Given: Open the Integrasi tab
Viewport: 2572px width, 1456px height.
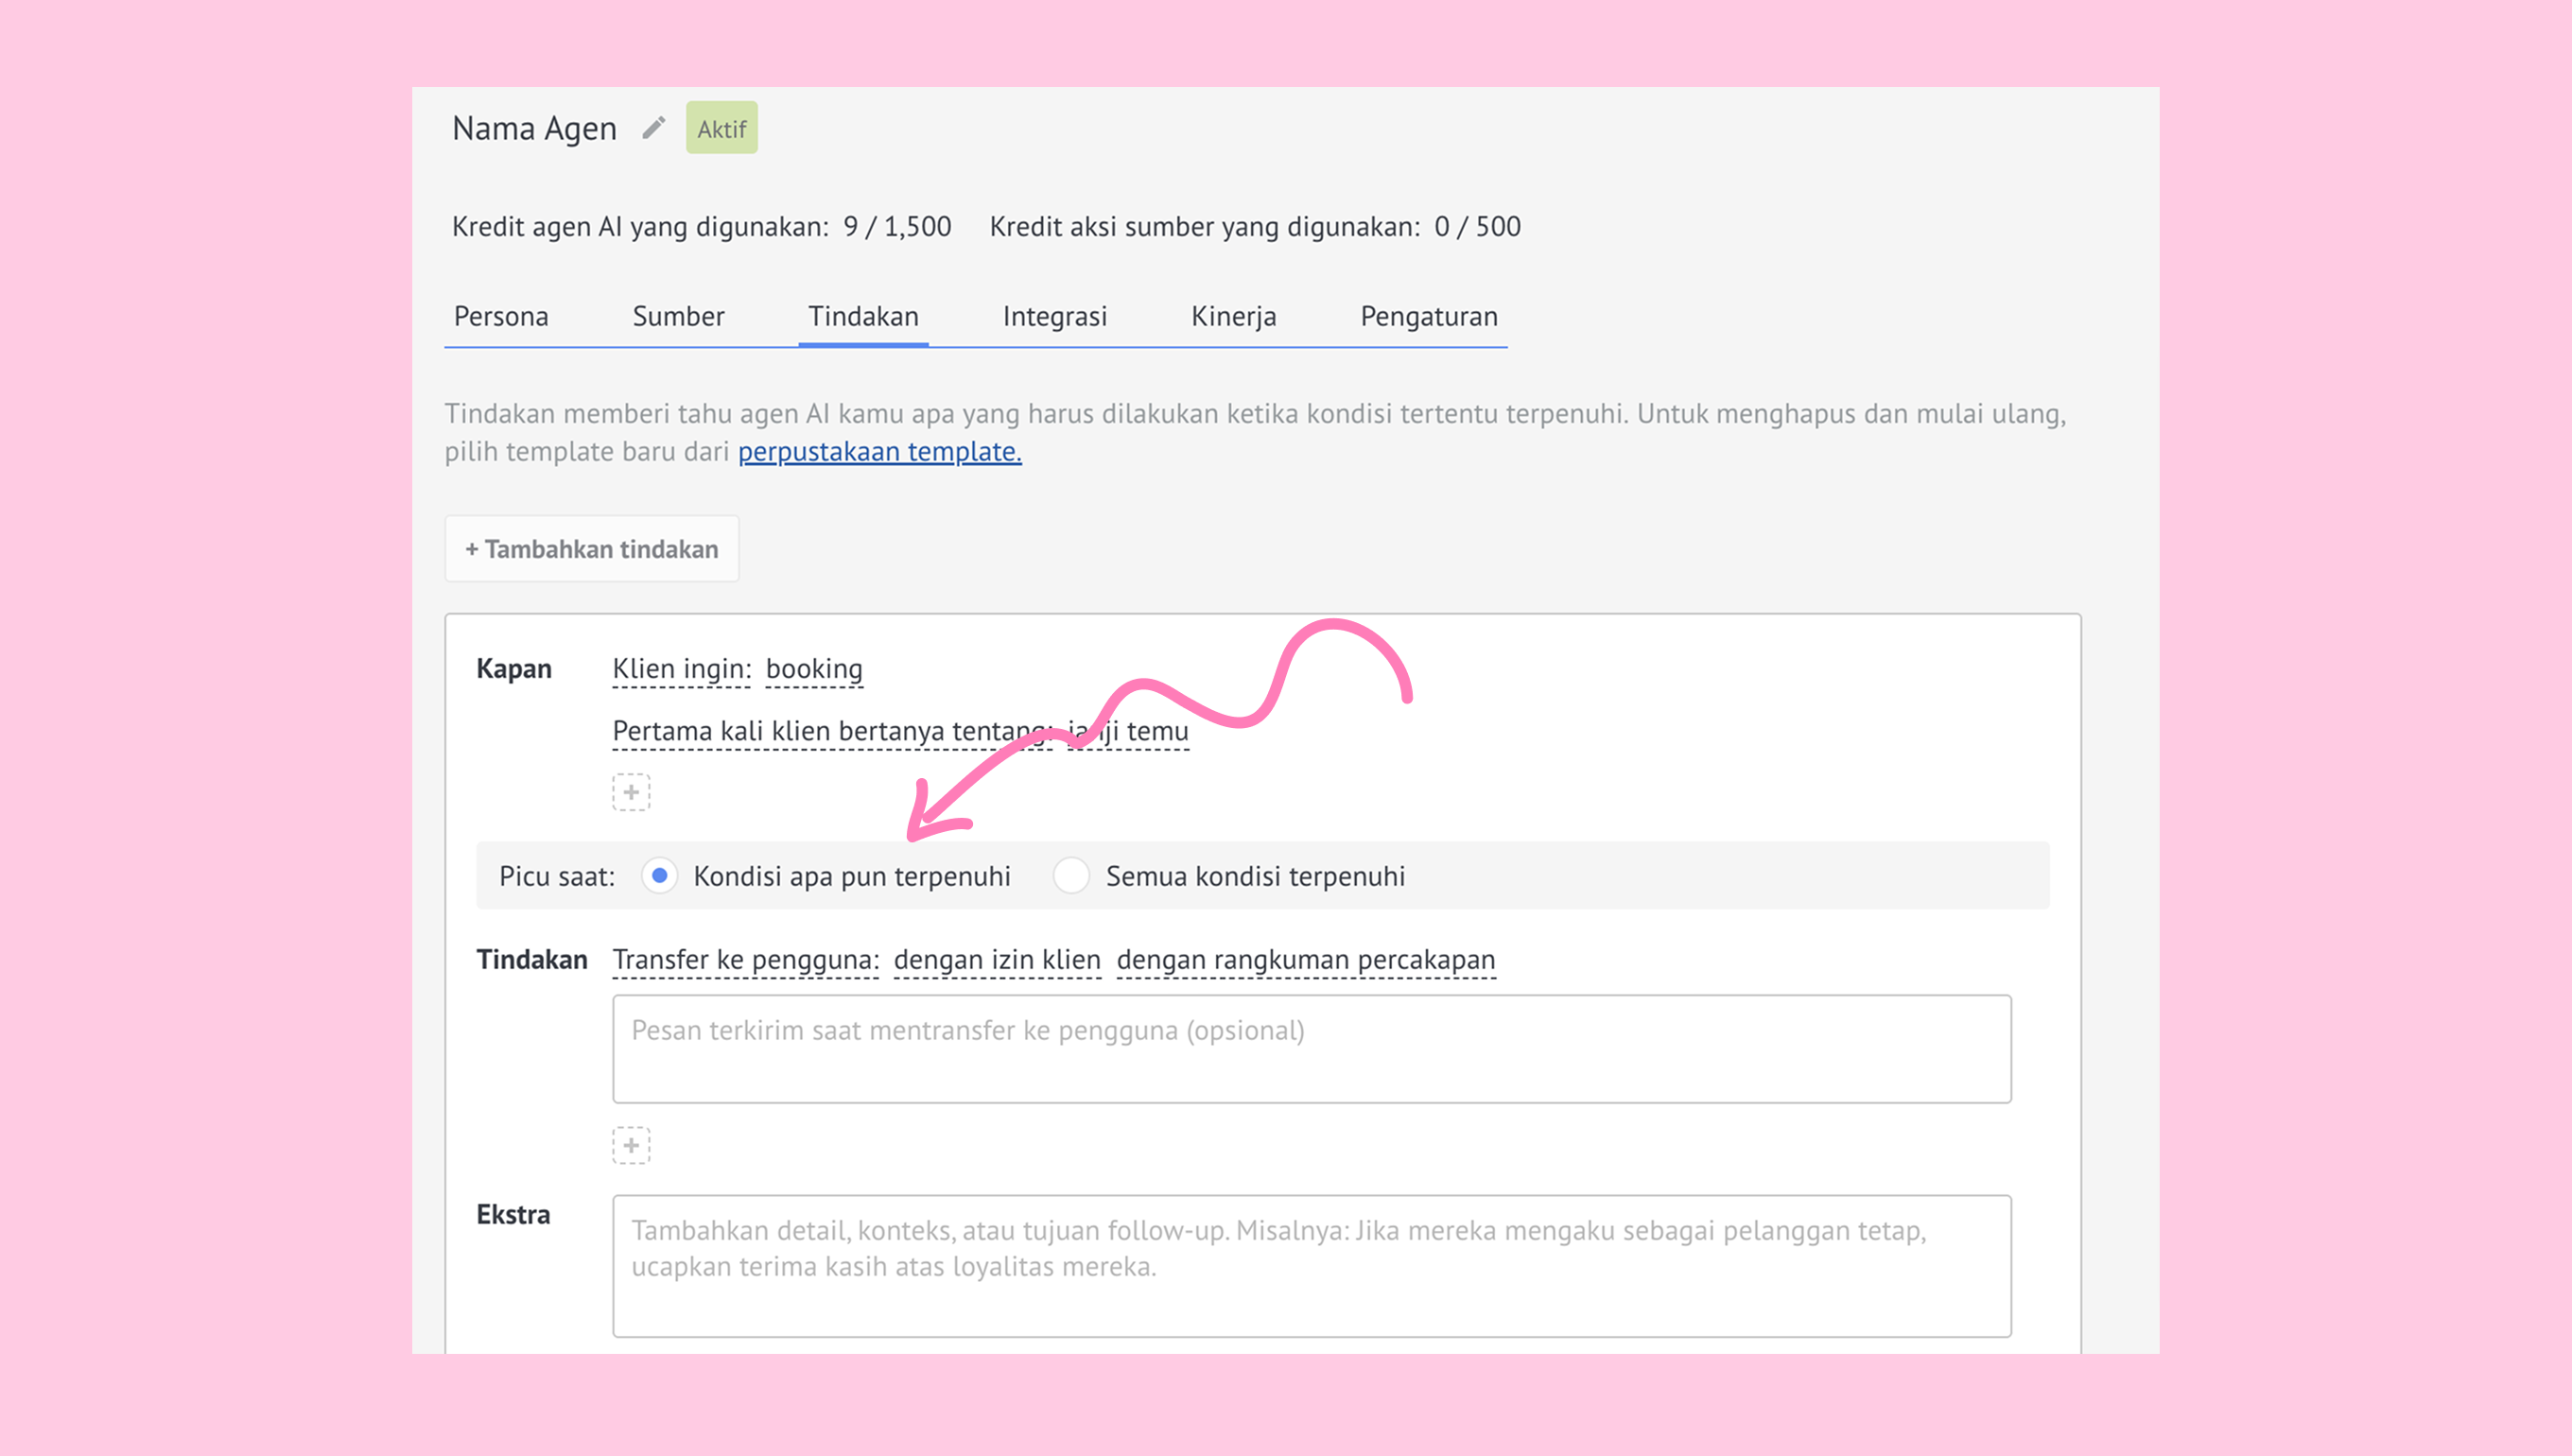Looking at the screenshot, I should [x=1054, y=316].
